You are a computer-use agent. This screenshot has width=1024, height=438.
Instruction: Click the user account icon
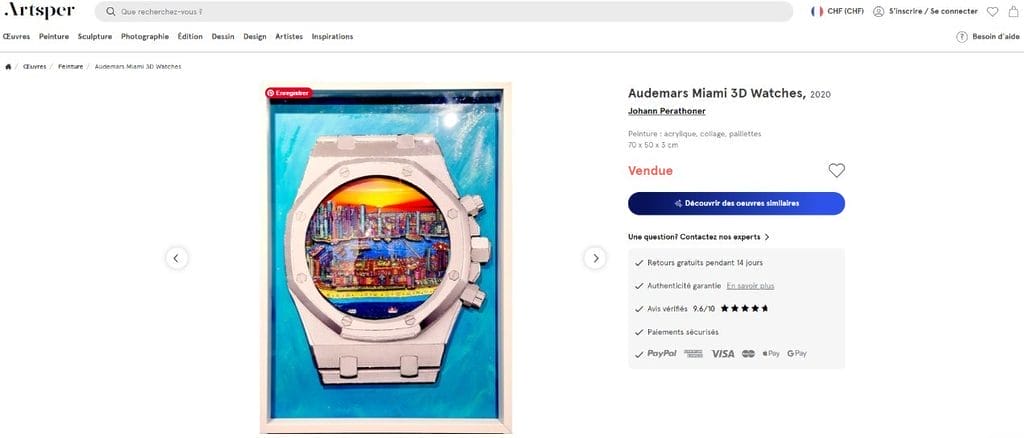point(878,11)
